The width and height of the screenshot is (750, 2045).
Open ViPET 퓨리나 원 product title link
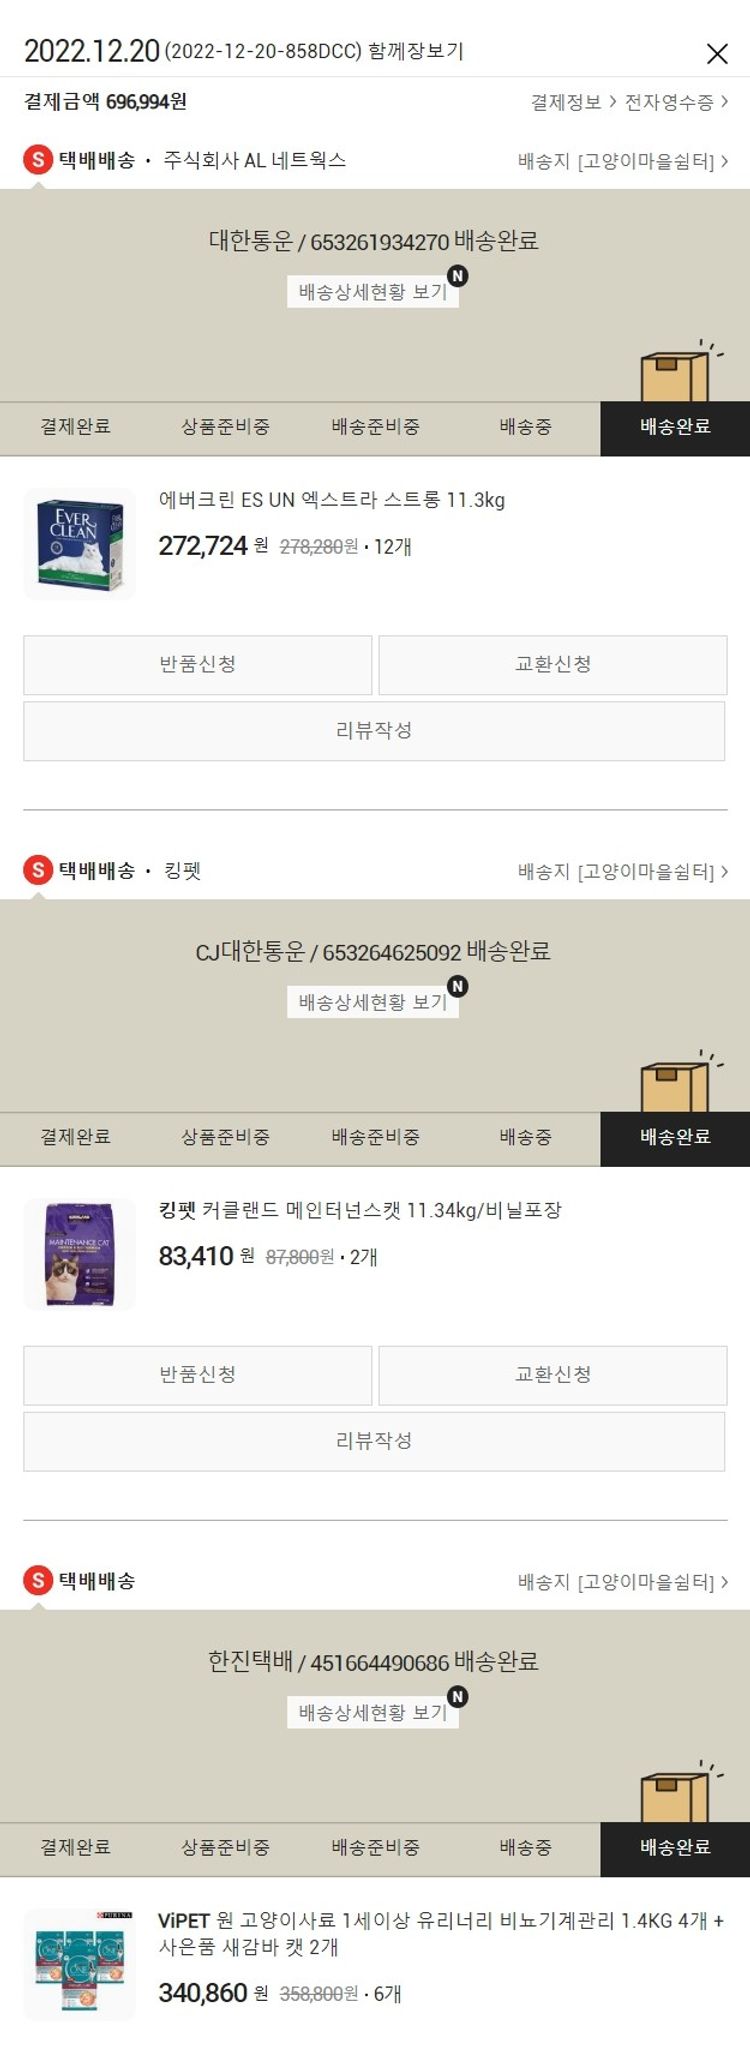point(441,1933)
